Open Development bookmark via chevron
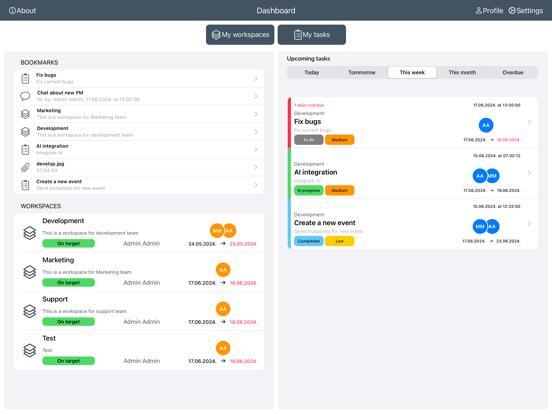The height and width of the screenshot is (414, 552). click(x=256, y=132)
